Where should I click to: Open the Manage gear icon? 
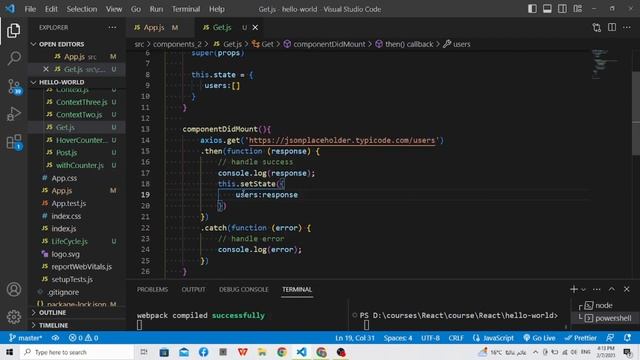(13, 317)
